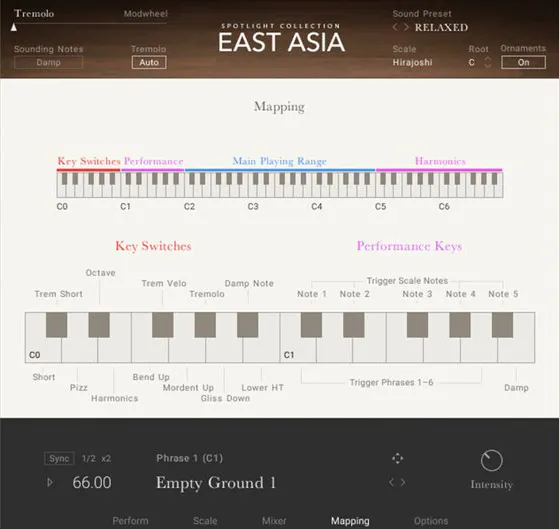Click the Trigger Phrases 1-6 label
This screenshot has height=529, width=559.
click(x=391, y=382)
